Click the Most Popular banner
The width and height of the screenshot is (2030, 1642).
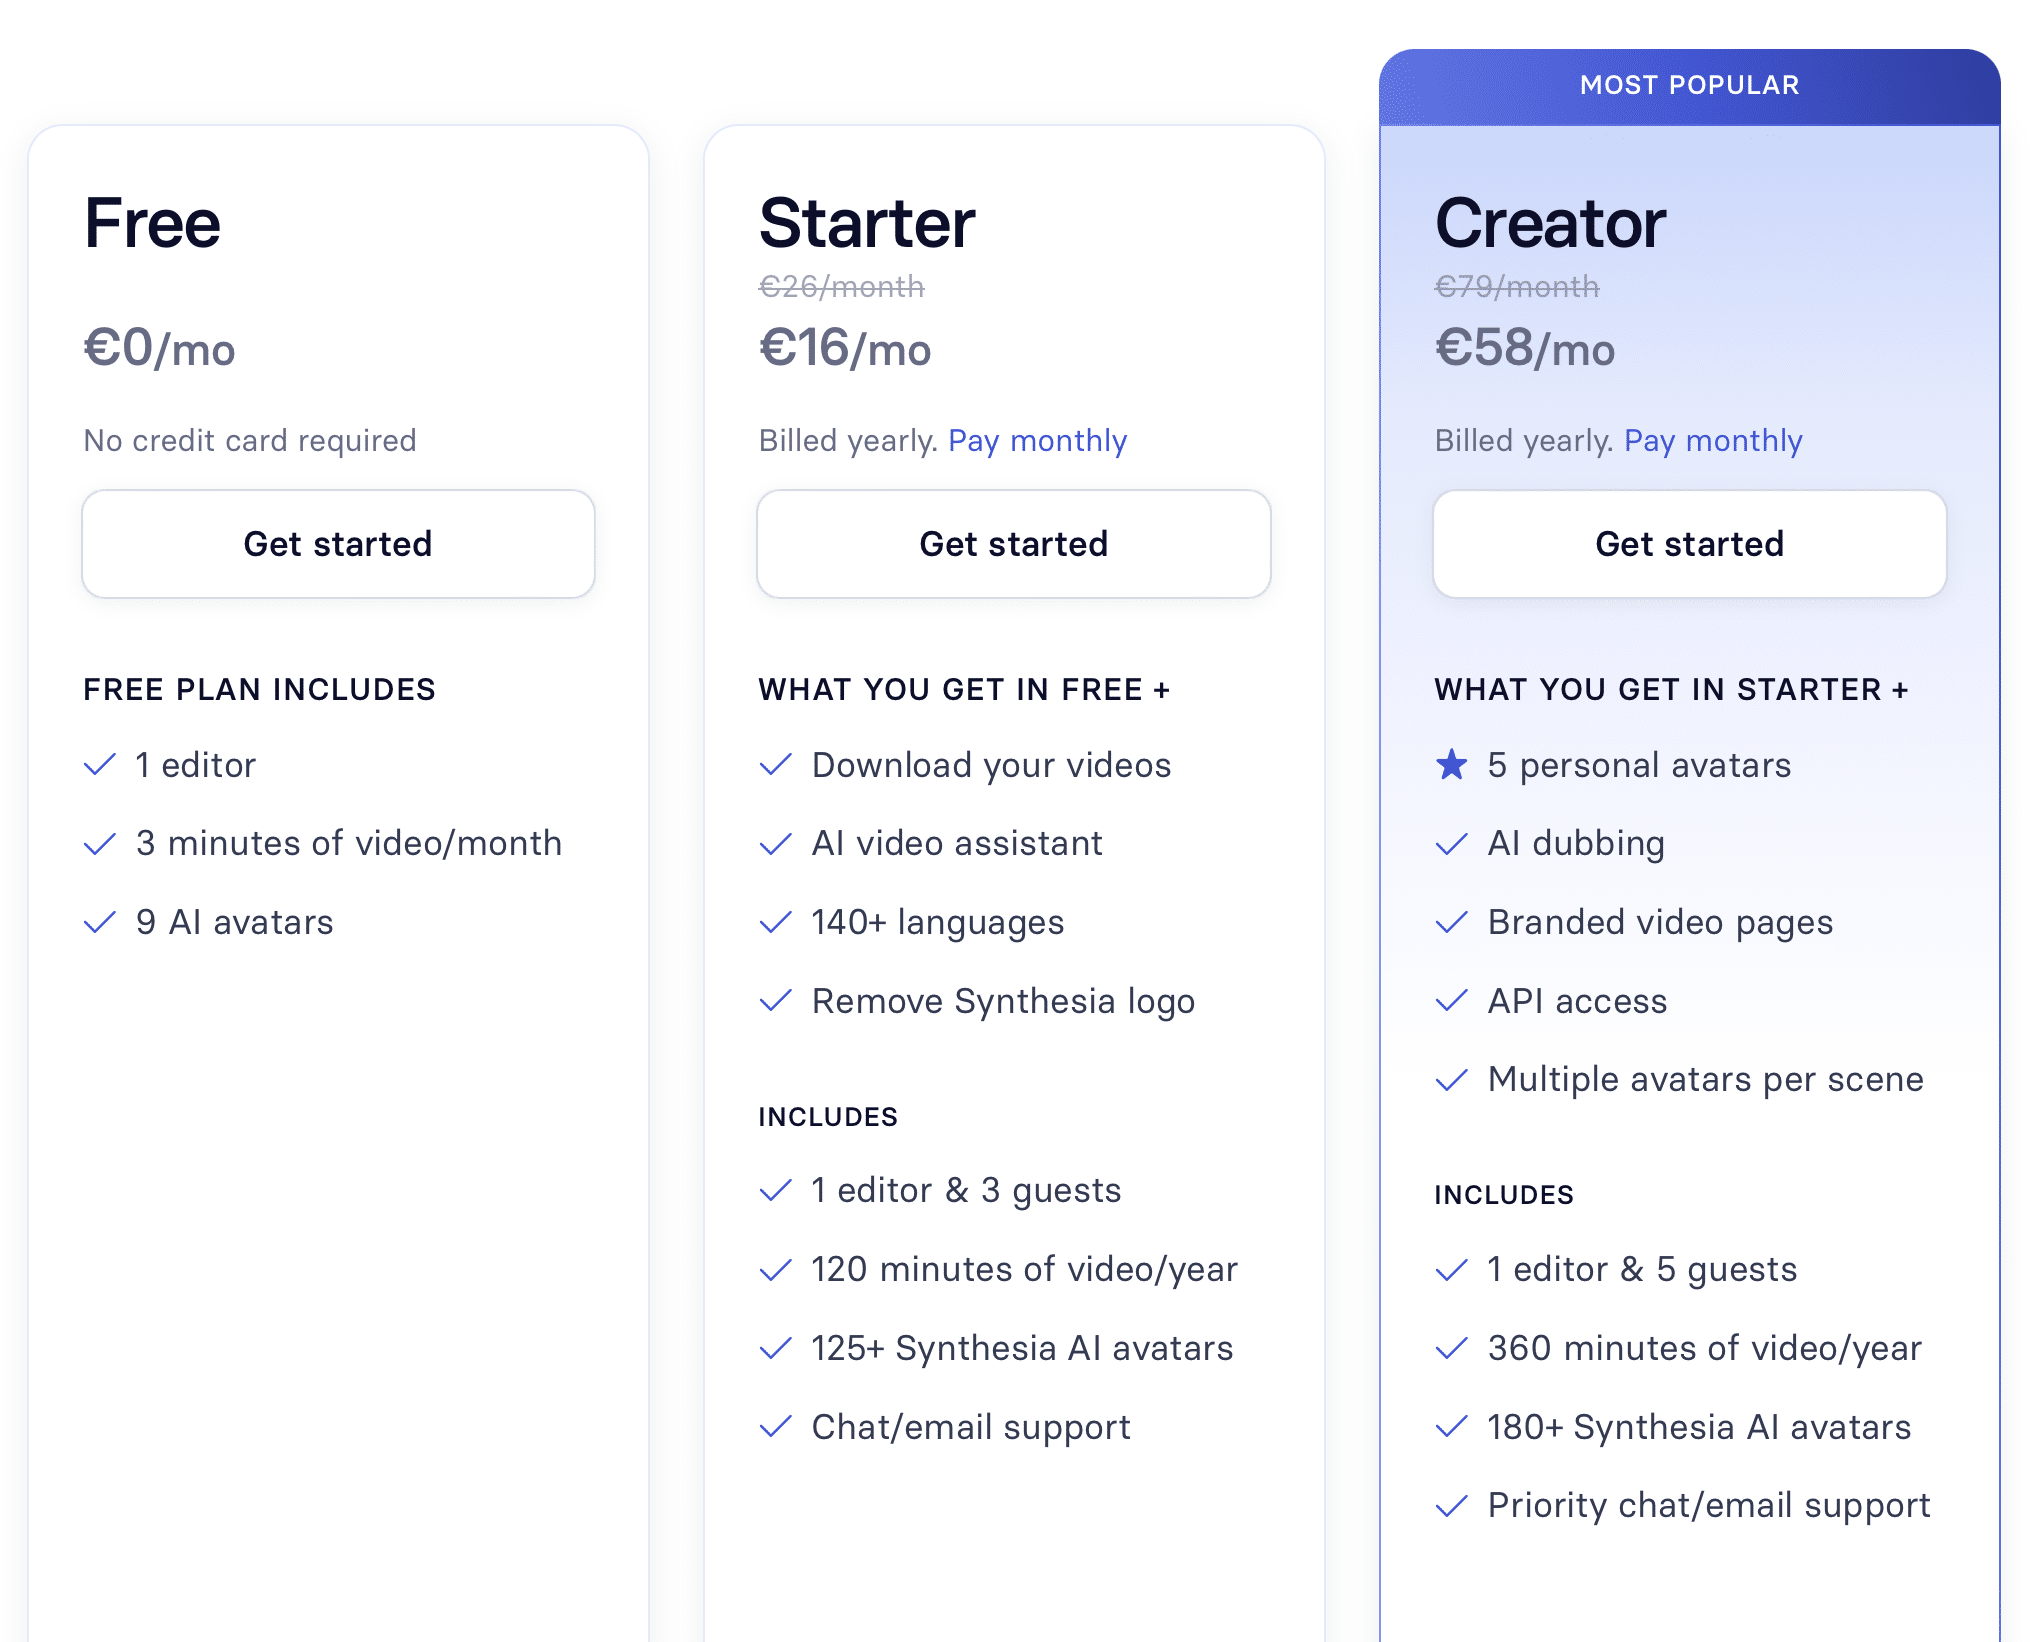click(x=1689, y=86)
